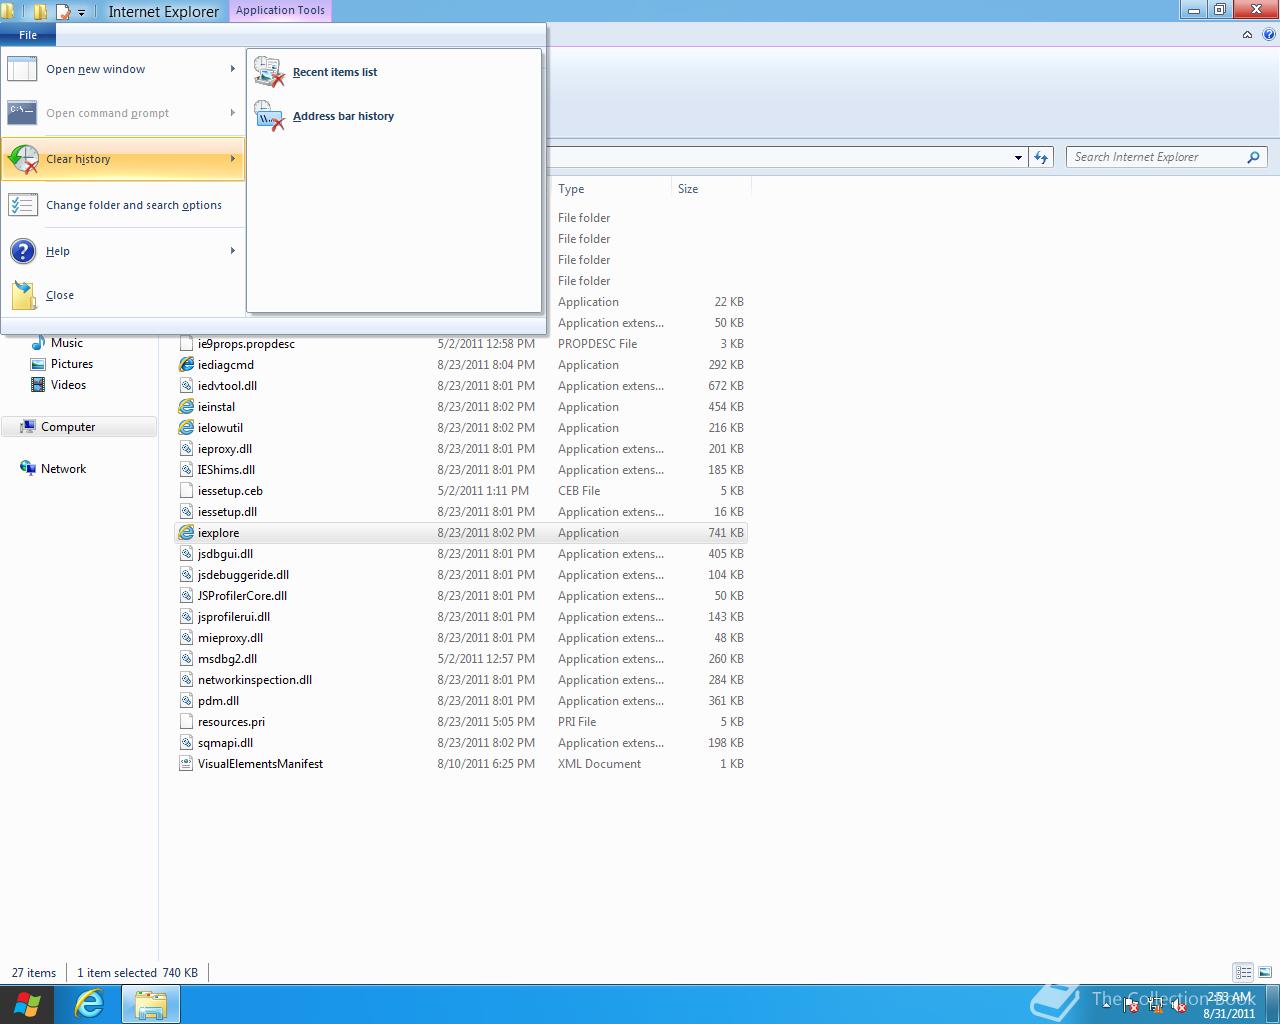Select the ie9props.propdesc file name
The image size is (1280, 1024).
[x=246, y=344]
